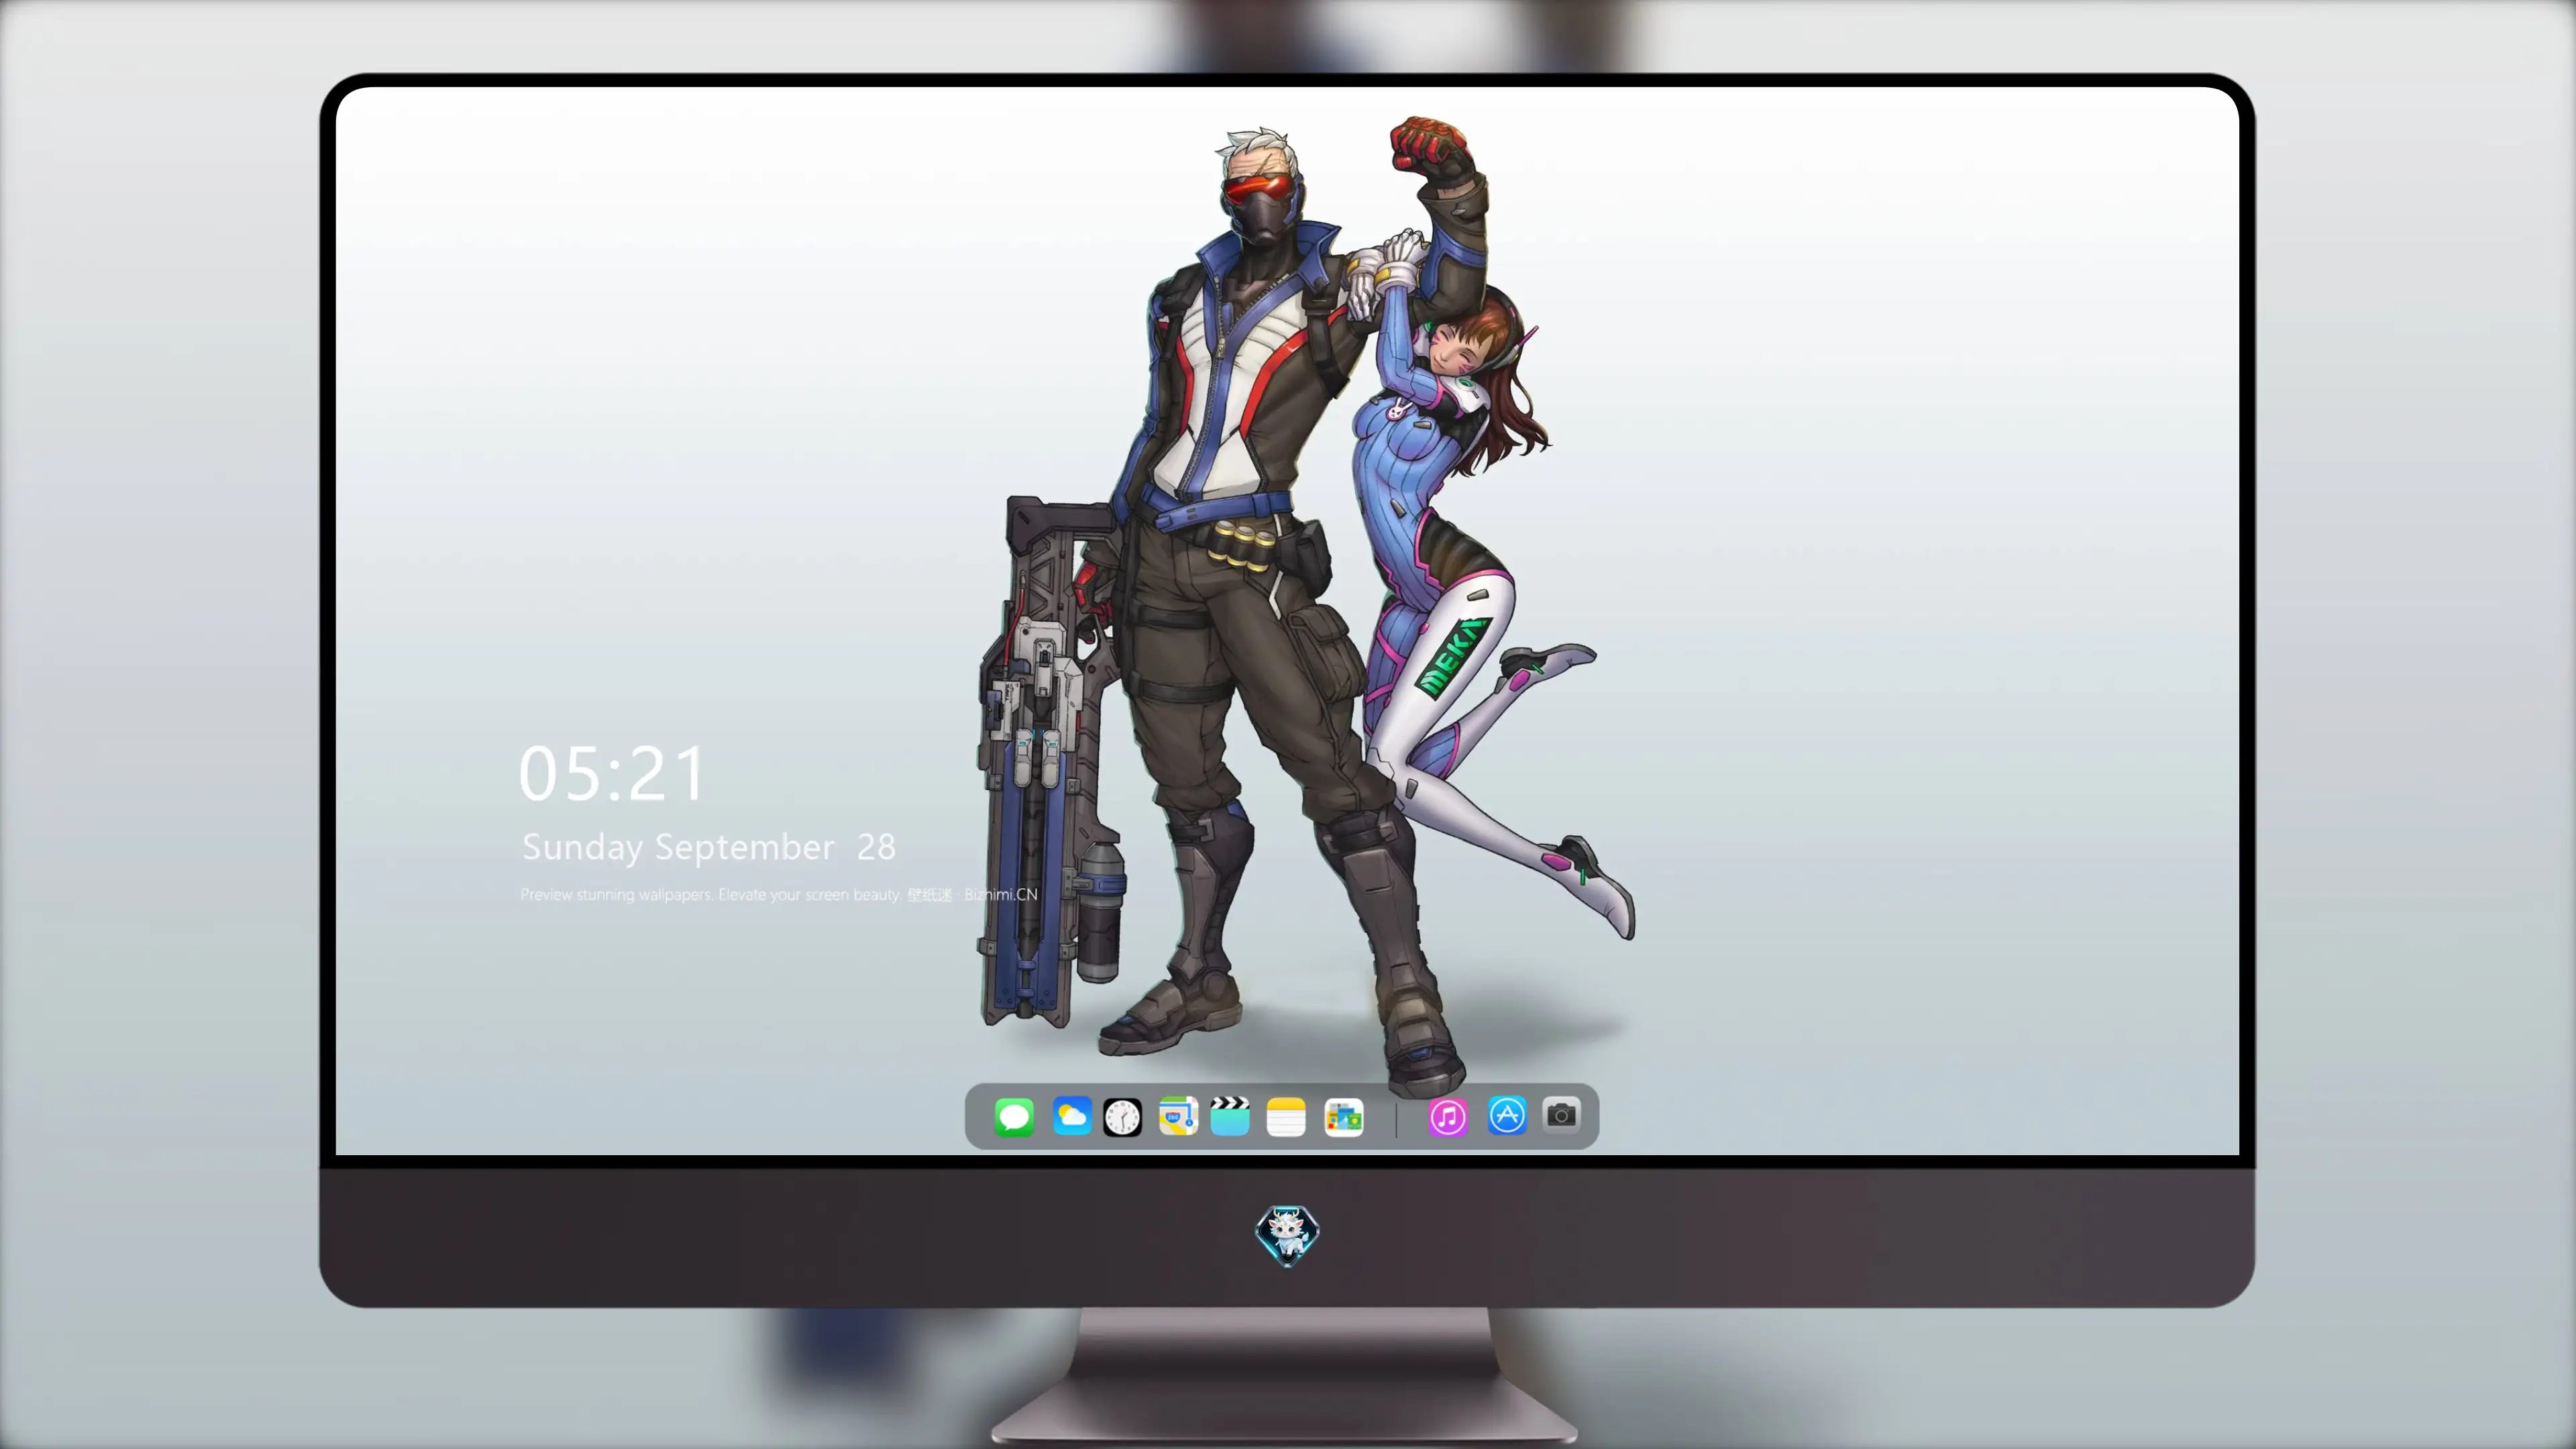This screenshot has height=1449, width=2576.
Task: Click the 'Preview stunning wallpapers' caption text
Action: pyautogui.click(x=779, y=894)
